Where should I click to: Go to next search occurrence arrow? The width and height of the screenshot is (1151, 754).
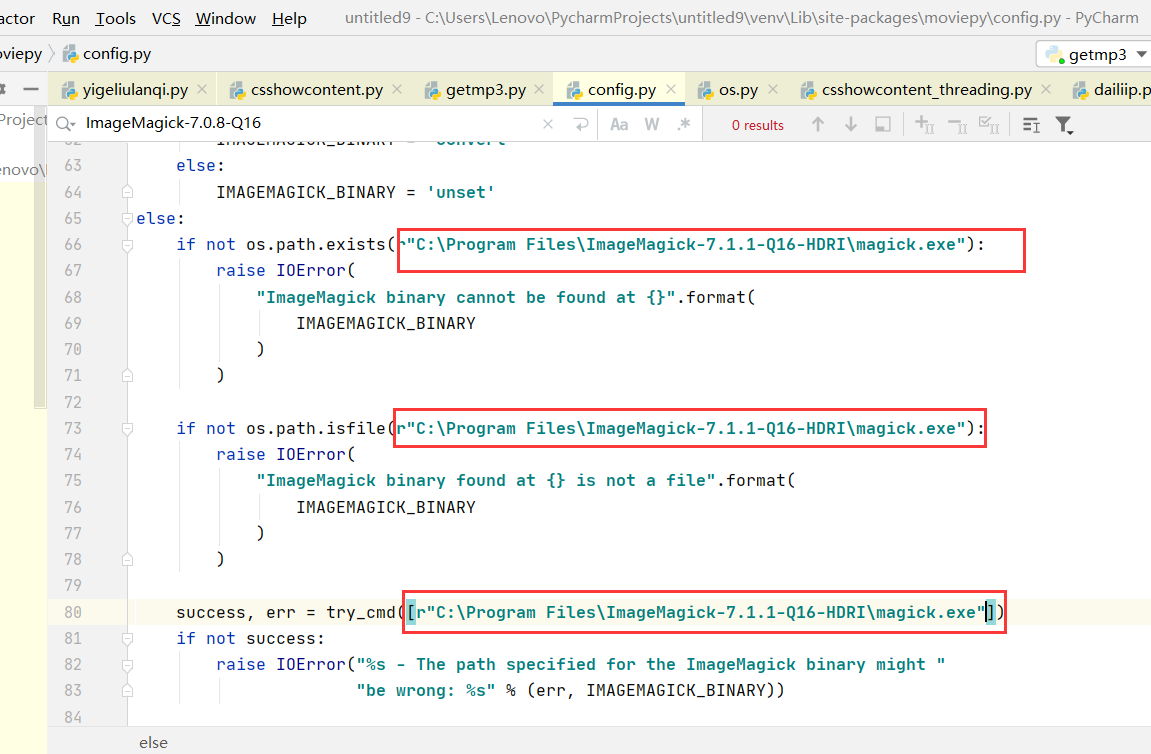tap(851, 124)
